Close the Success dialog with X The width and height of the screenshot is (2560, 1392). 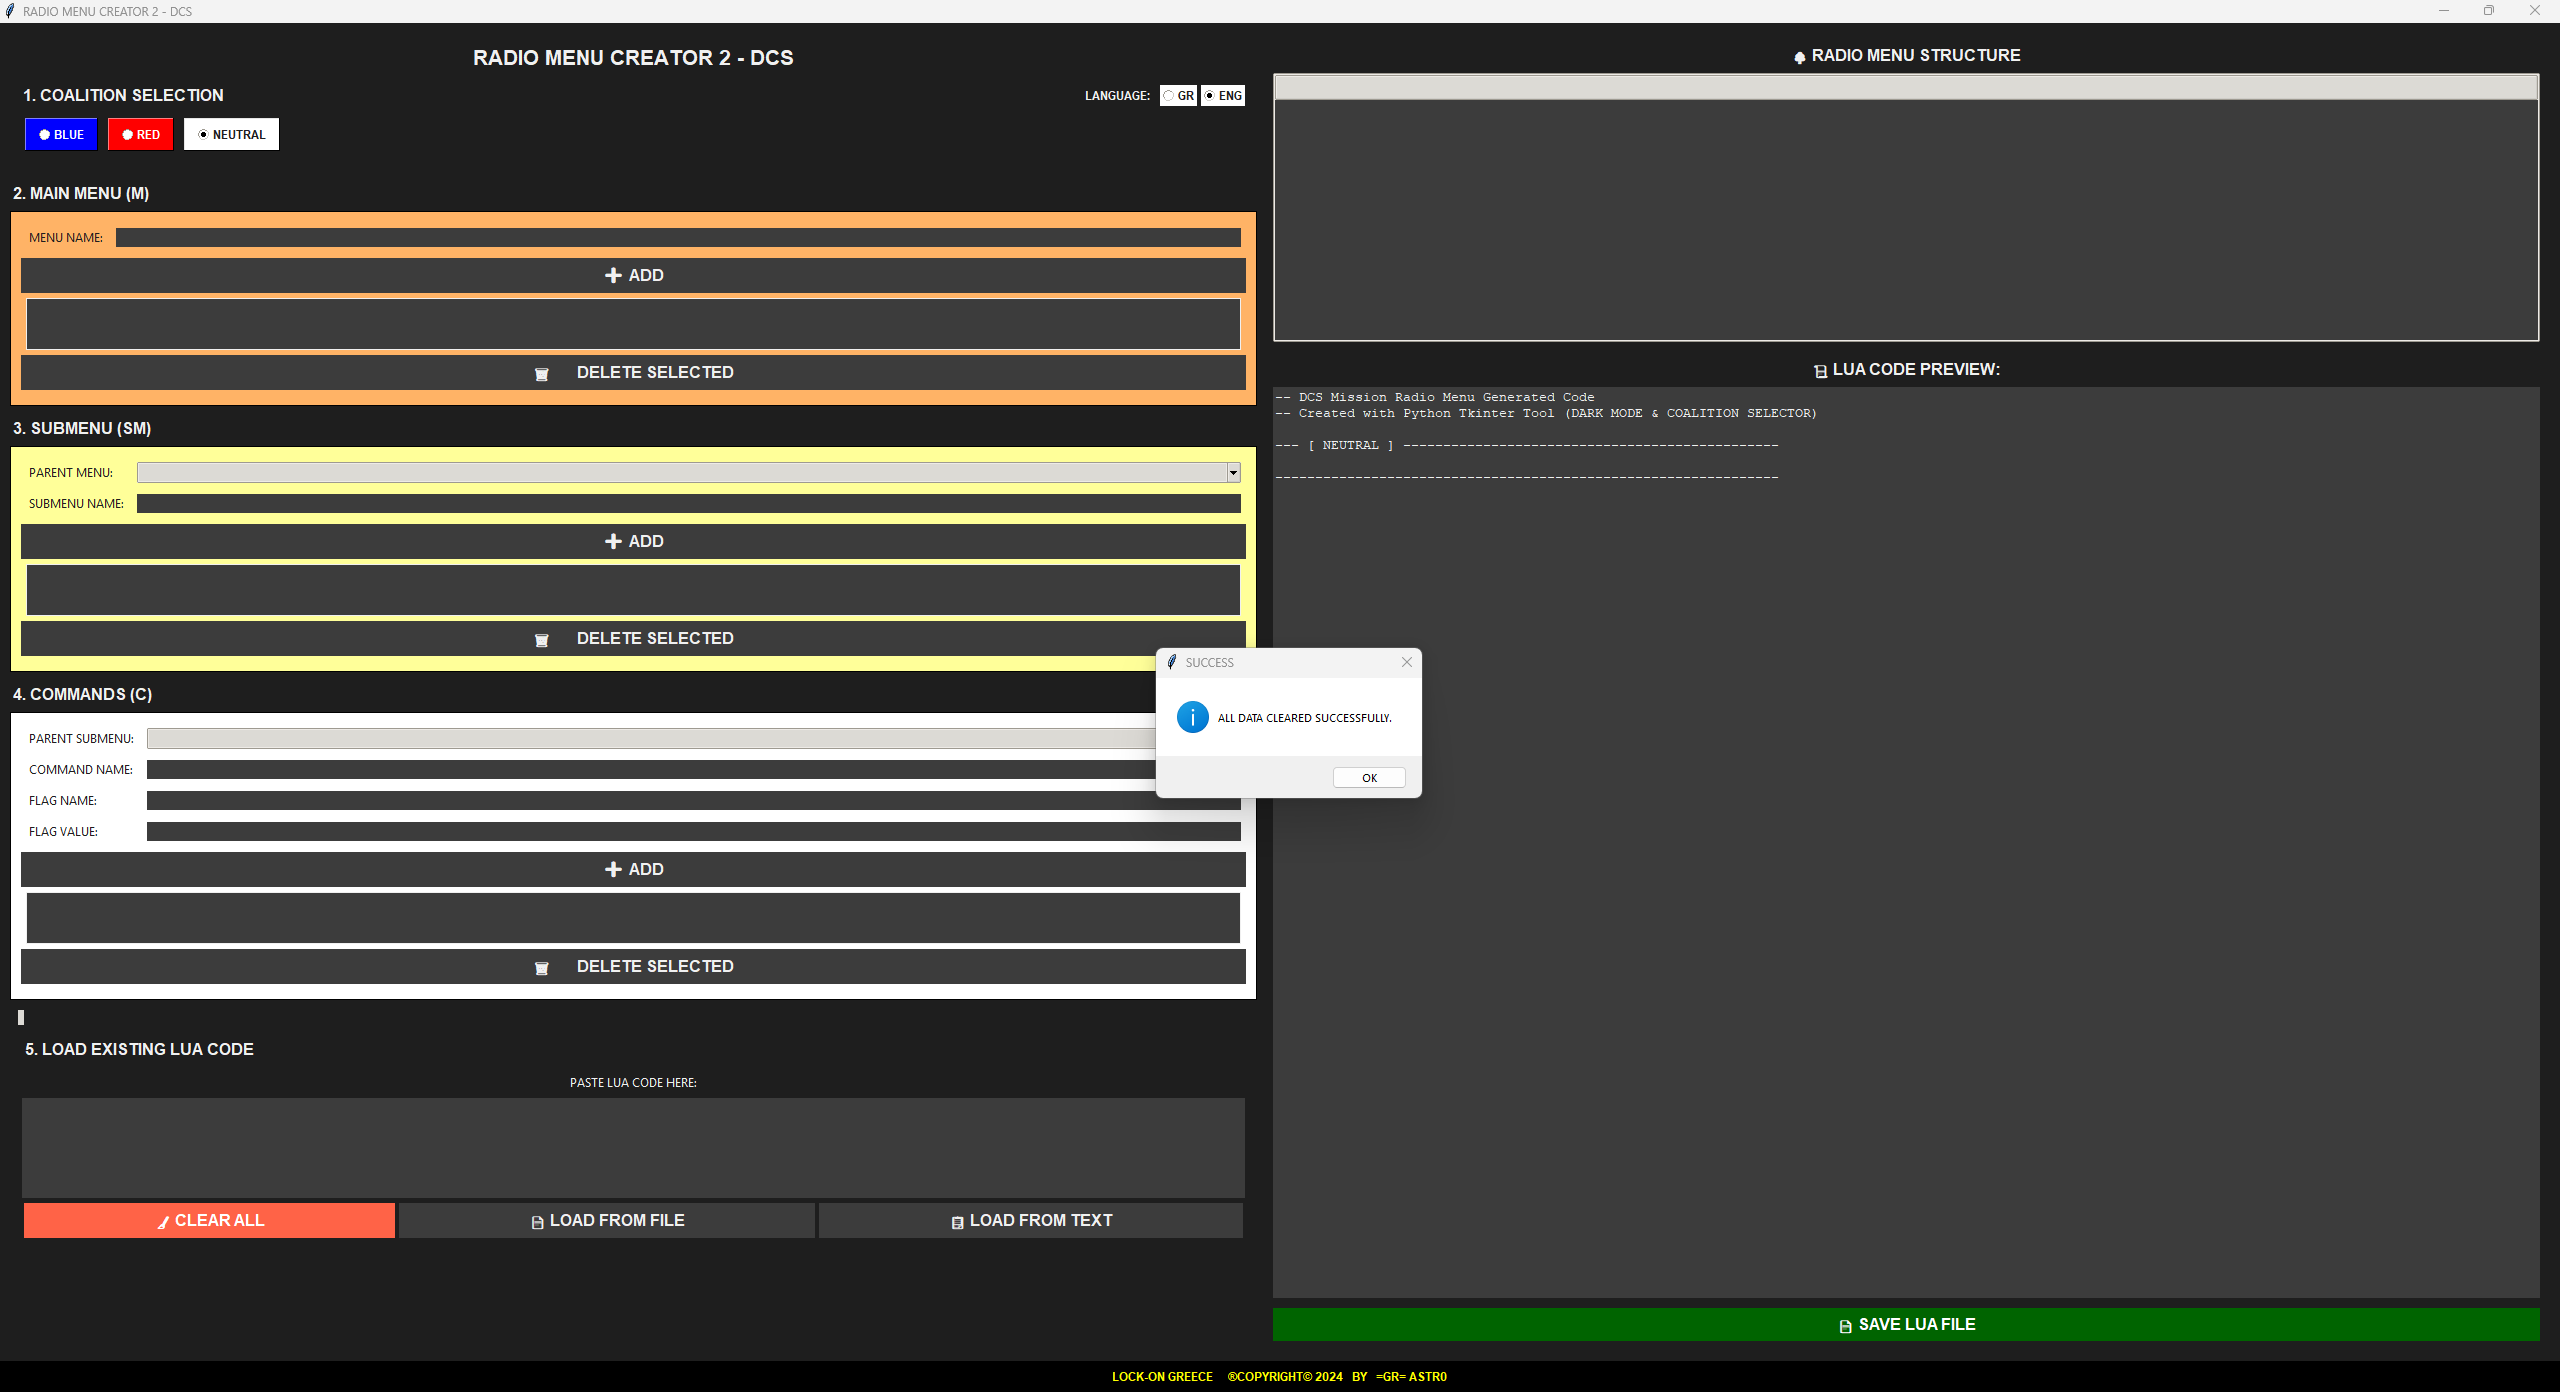tap(1406, 662)
